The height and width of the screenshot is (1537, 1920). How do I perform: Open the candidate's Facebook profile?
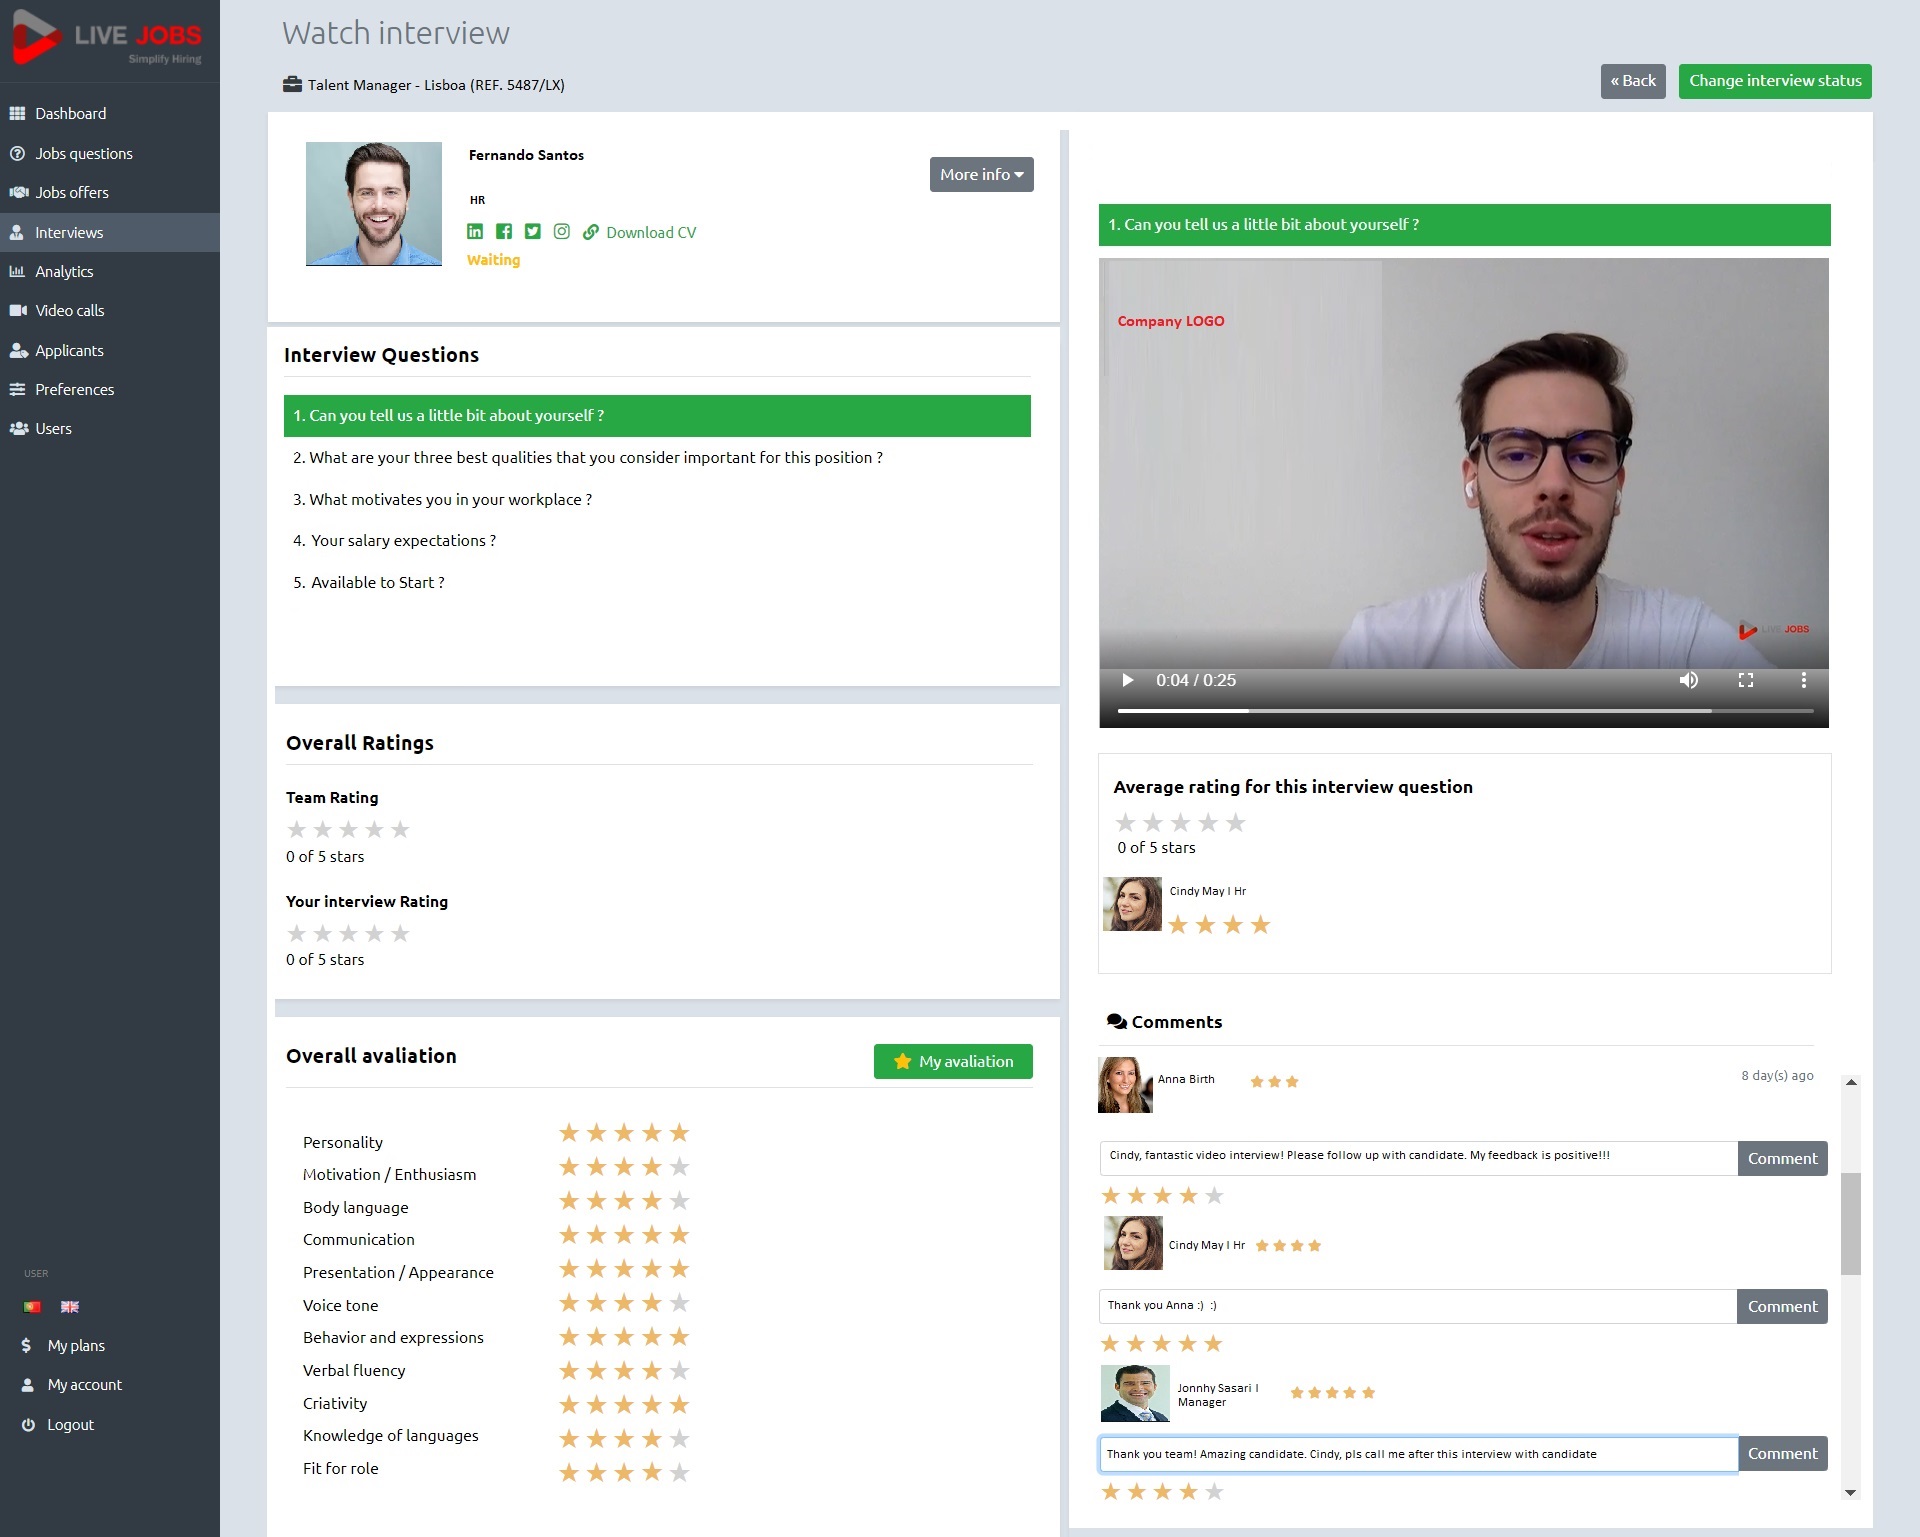[504, 231]
